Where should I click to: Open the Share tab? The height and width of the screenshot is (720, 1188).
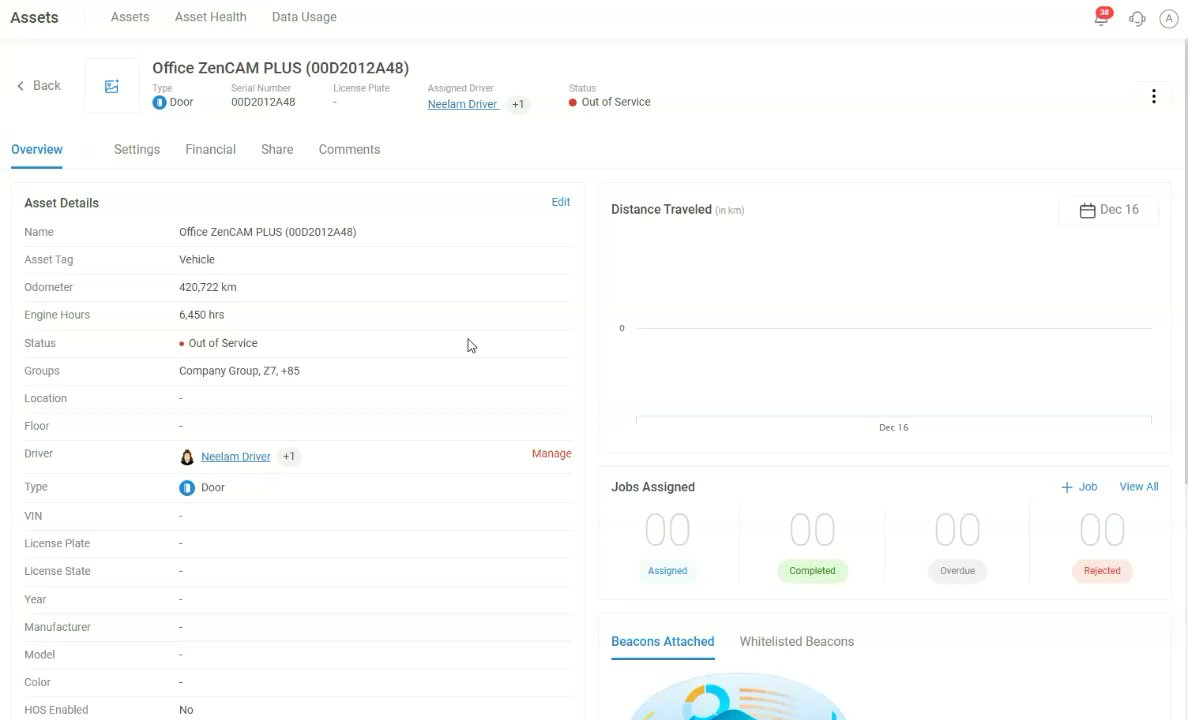click(277, 149)
